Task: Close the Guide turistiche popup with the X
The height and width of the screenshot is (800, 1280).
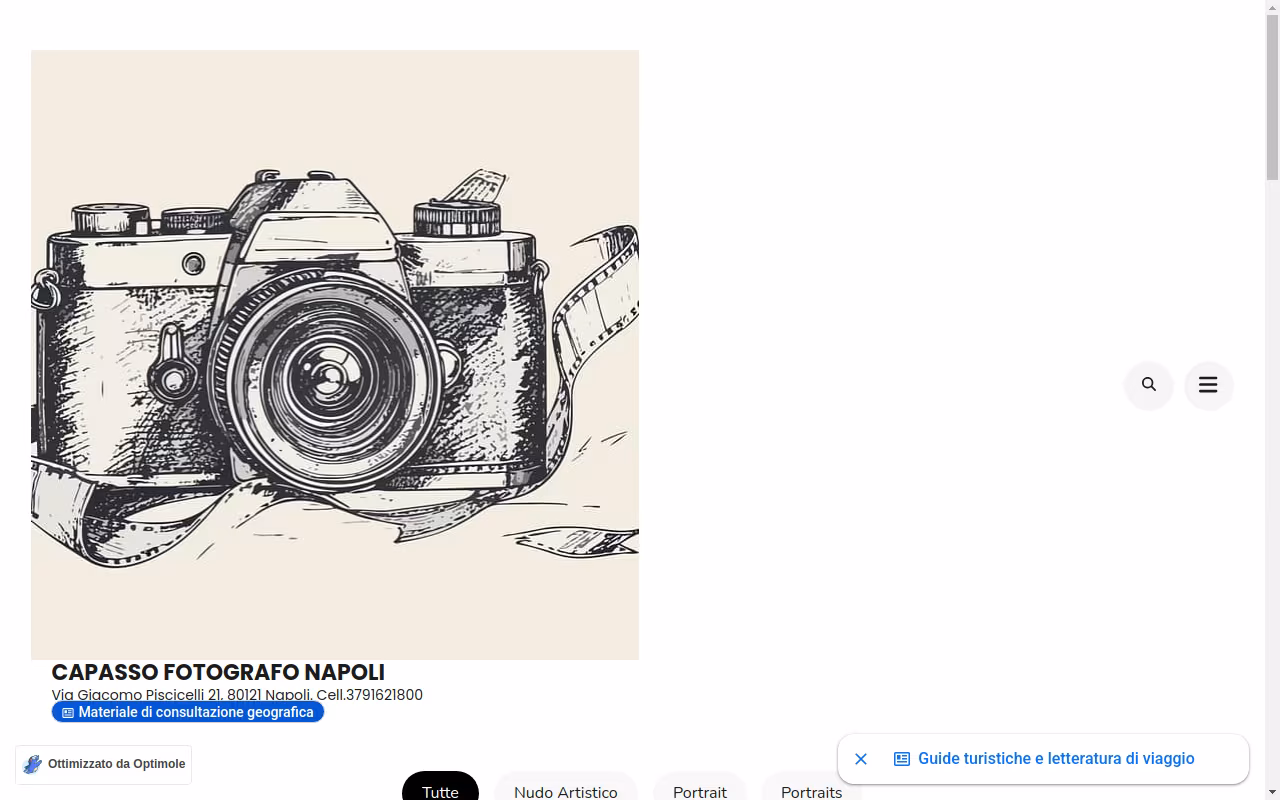Action: pyautogui.click(x=861, y=759)
